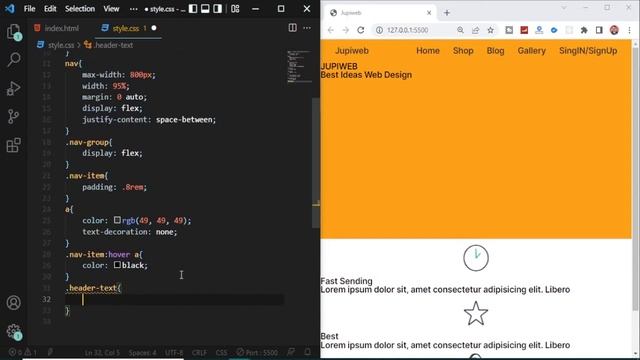This screenshot has height=360, width=640.
Task: Click errors and warnings status item
Action: (x=23, y=352)
